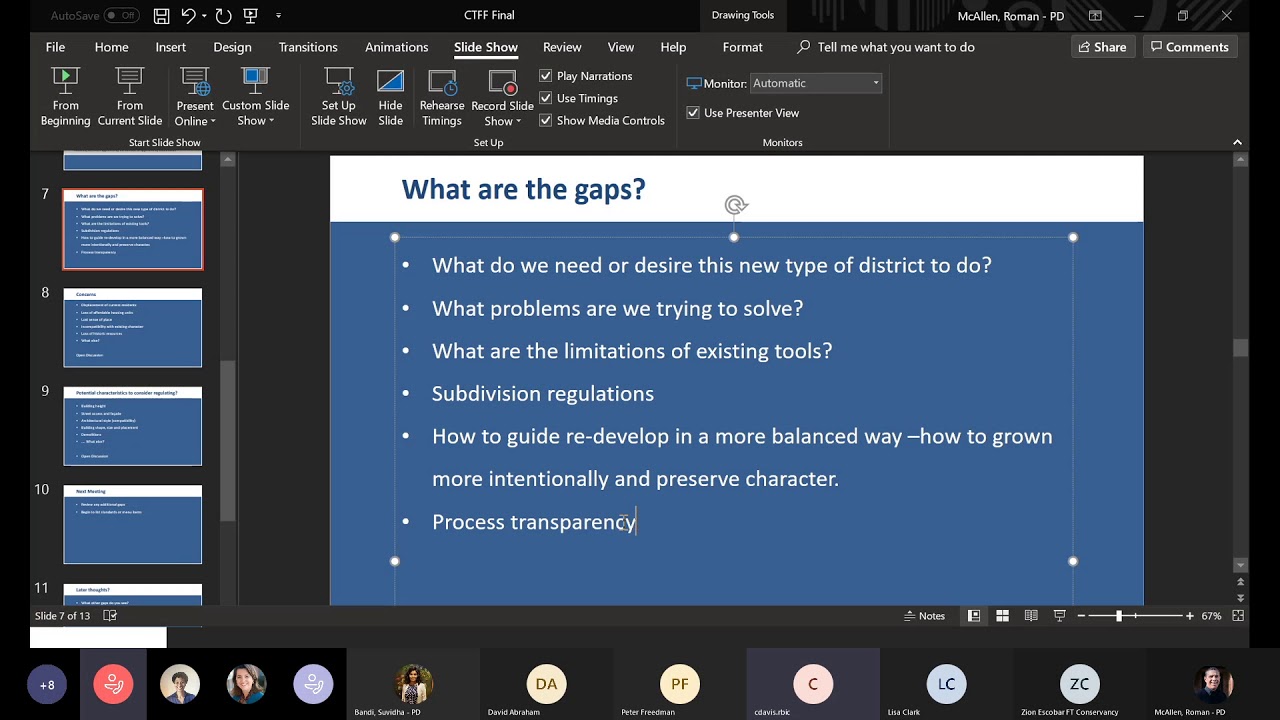Click the Share button
Screen dimensions: 1280x720
(1101, 47)
